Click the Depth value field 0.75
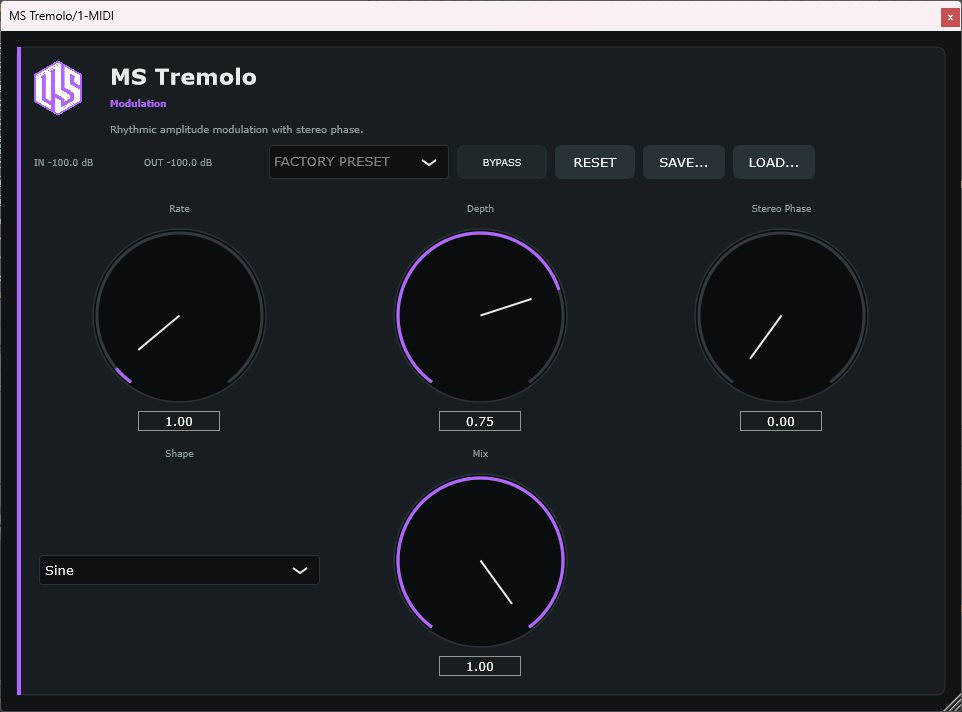962x712 pixels. (x=480, y=421)
